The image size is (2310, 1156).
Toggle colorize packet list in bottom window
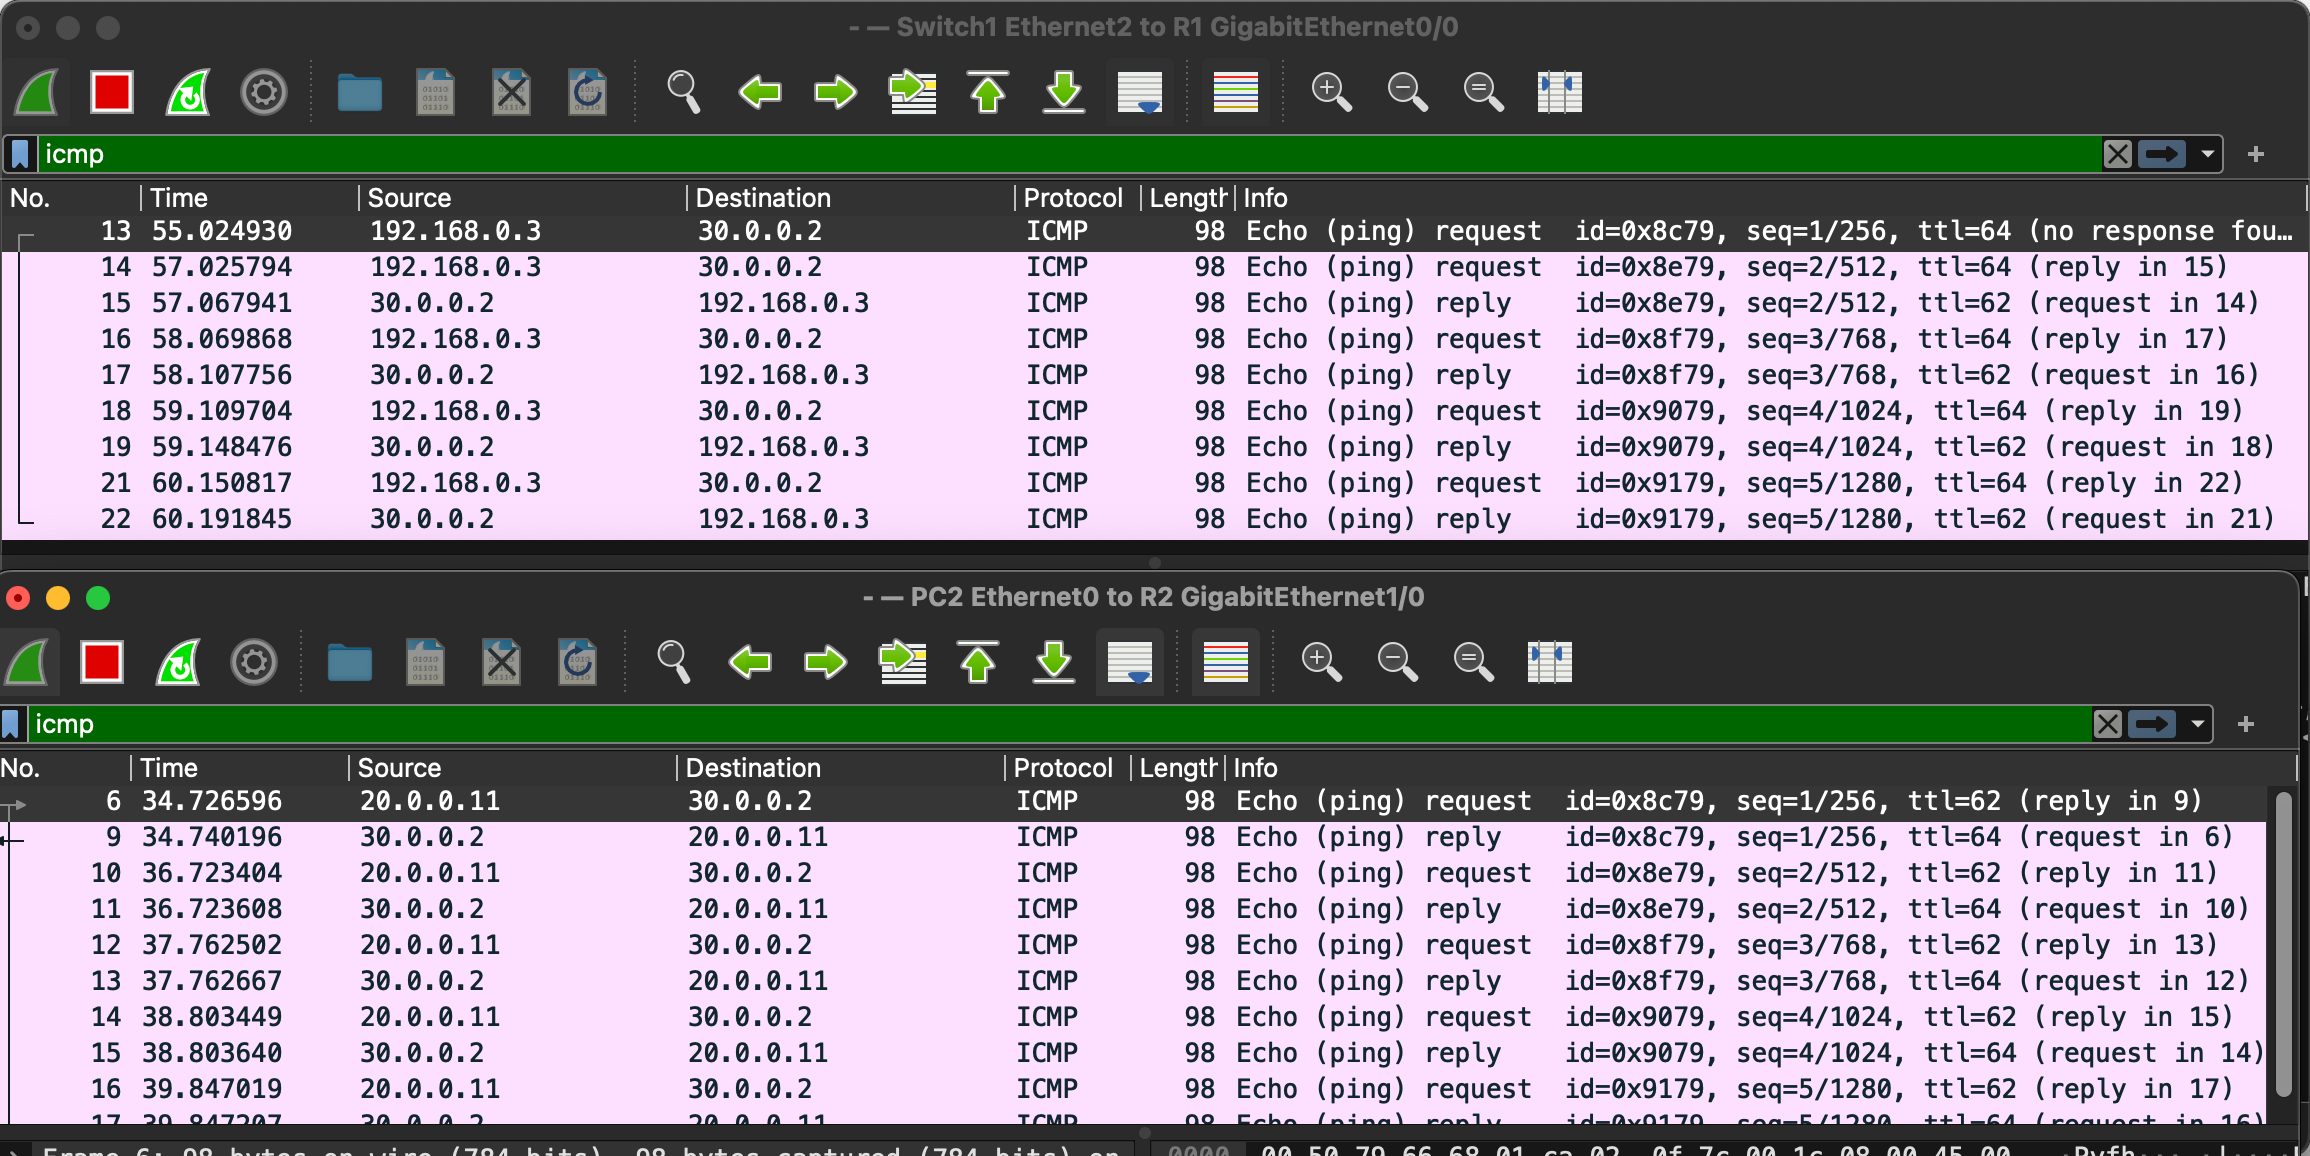click(1225, 662)
